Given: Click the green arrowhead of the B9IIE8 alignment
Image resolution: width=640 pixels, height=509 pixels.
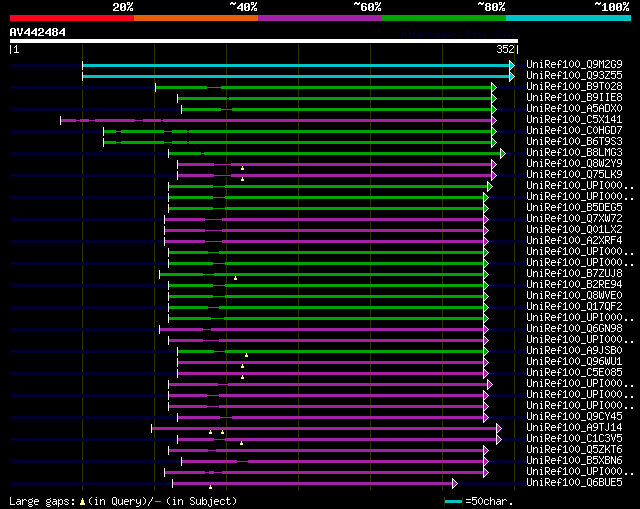Looking at the screenshot, I should pyautogui.click(x=494, y=98).
